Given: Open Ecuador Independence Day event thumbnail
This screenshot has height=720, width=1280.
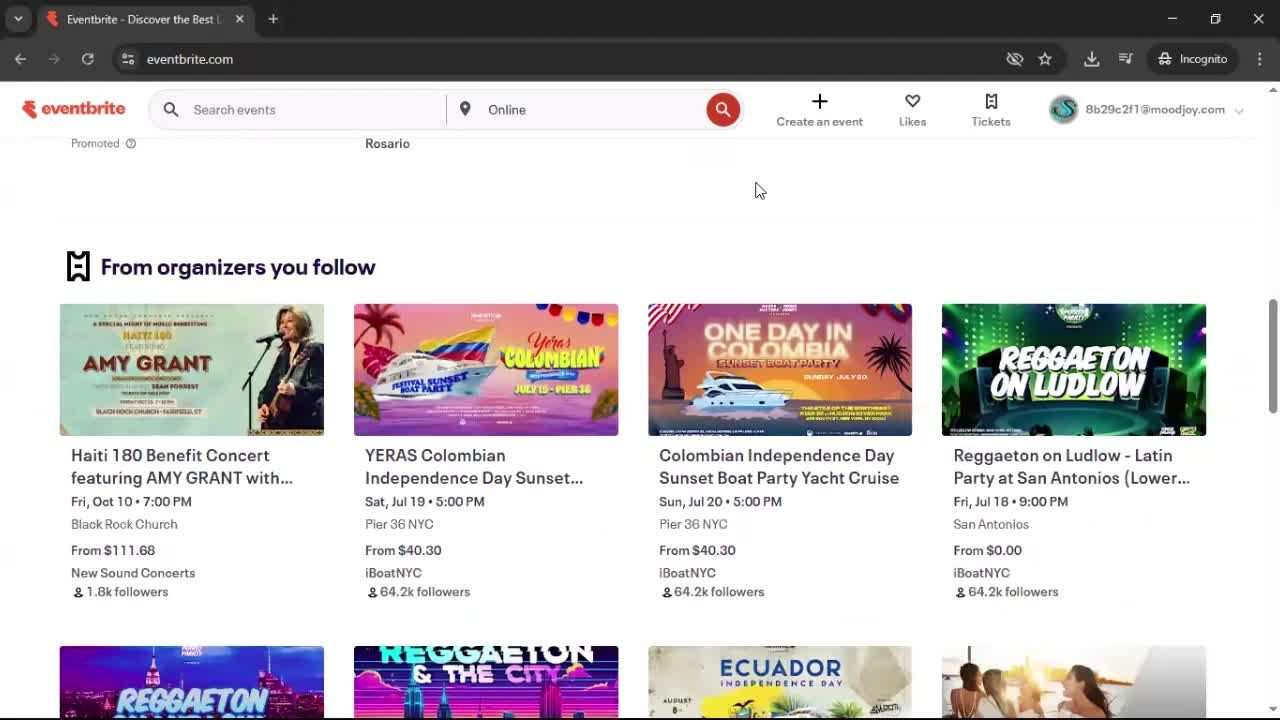Looking at the screenshot, I should point(780,682).
